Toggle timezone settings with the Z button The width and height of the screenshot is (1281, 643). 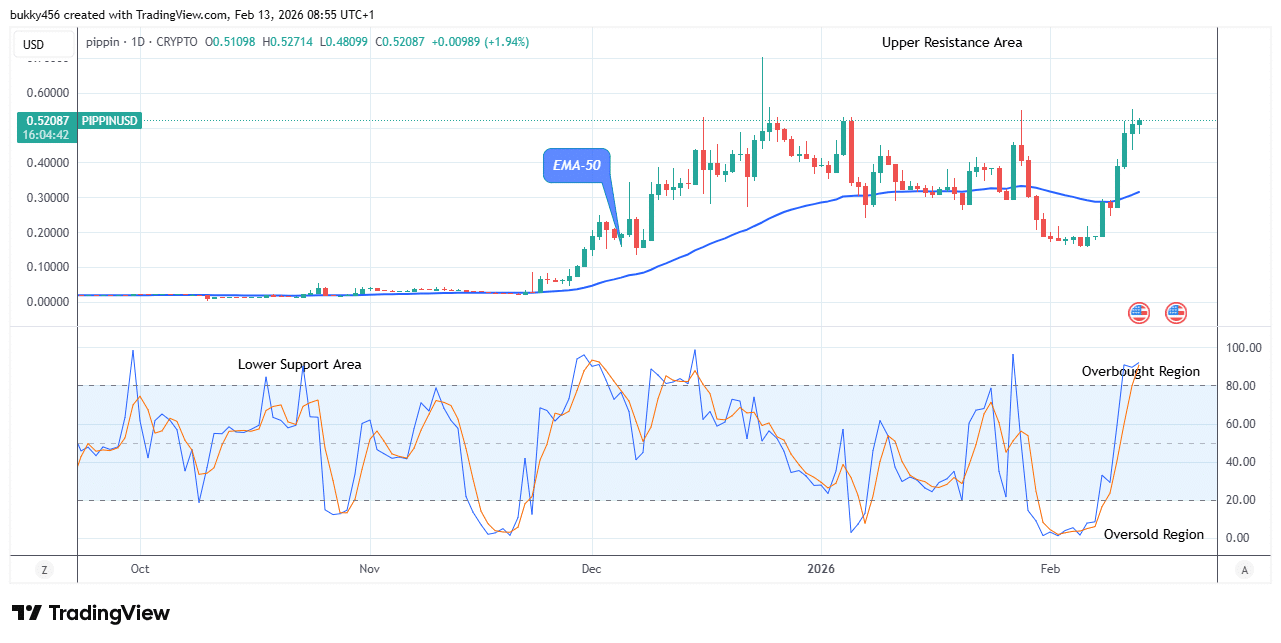coord(43,568)
